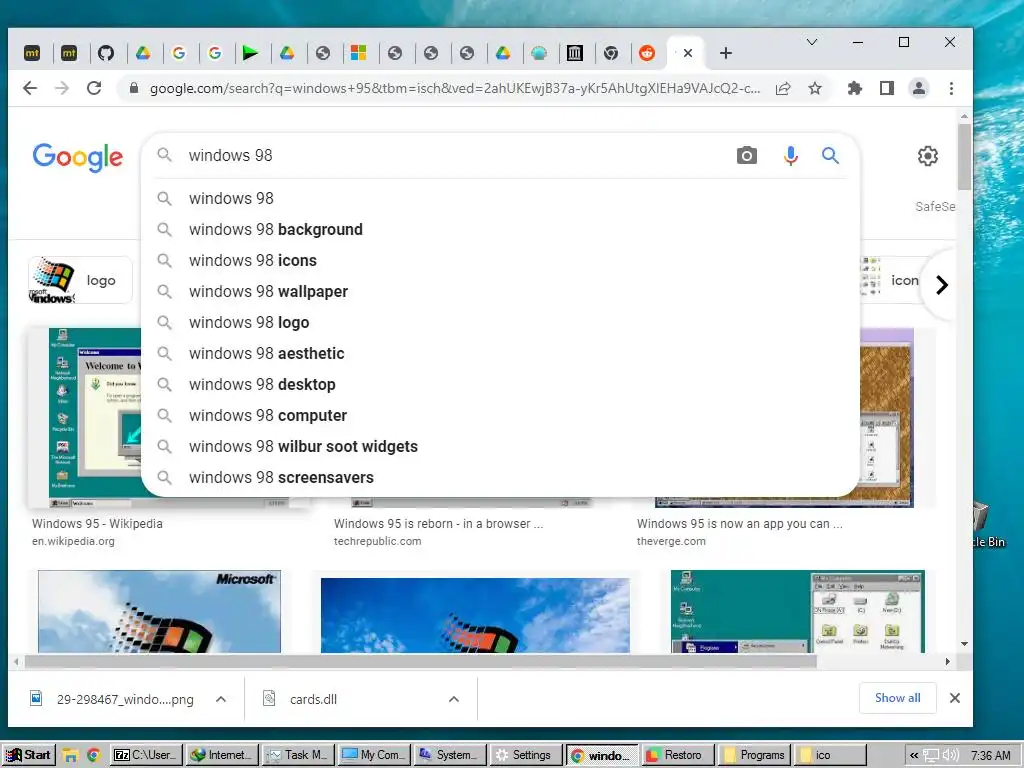Bookmark this page with the star
The height and width of the screenshot is (768, 1024).
click(815, 88)
